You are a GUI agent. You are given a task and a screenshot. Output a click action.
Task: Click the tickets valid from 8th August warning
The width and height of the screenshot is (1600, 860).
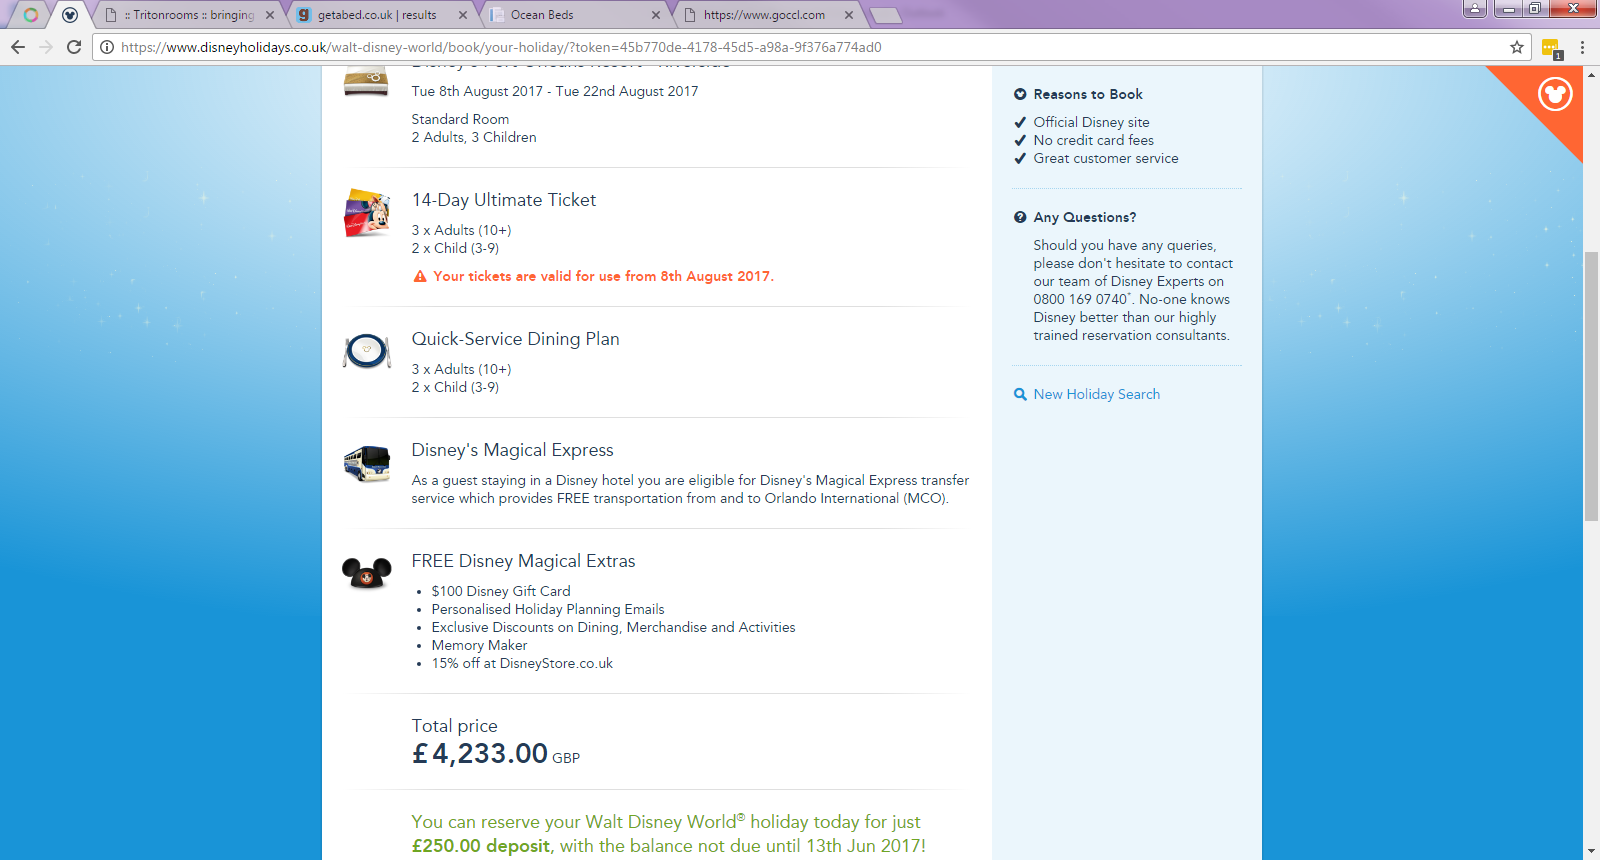[x=604, y=276]
